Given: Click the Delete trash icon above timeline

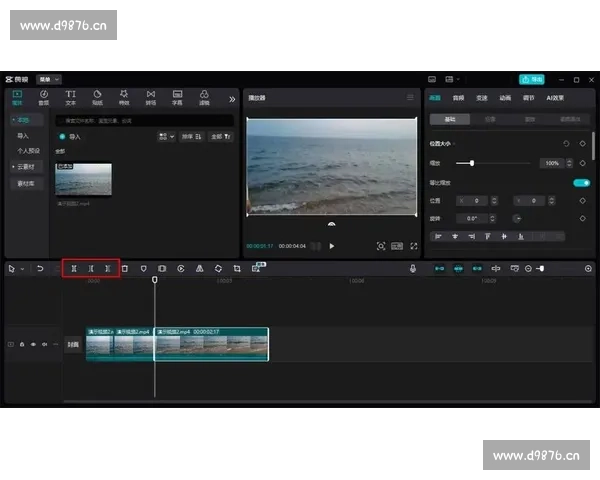Looking at the screenshot, I should tap(125, 268).
